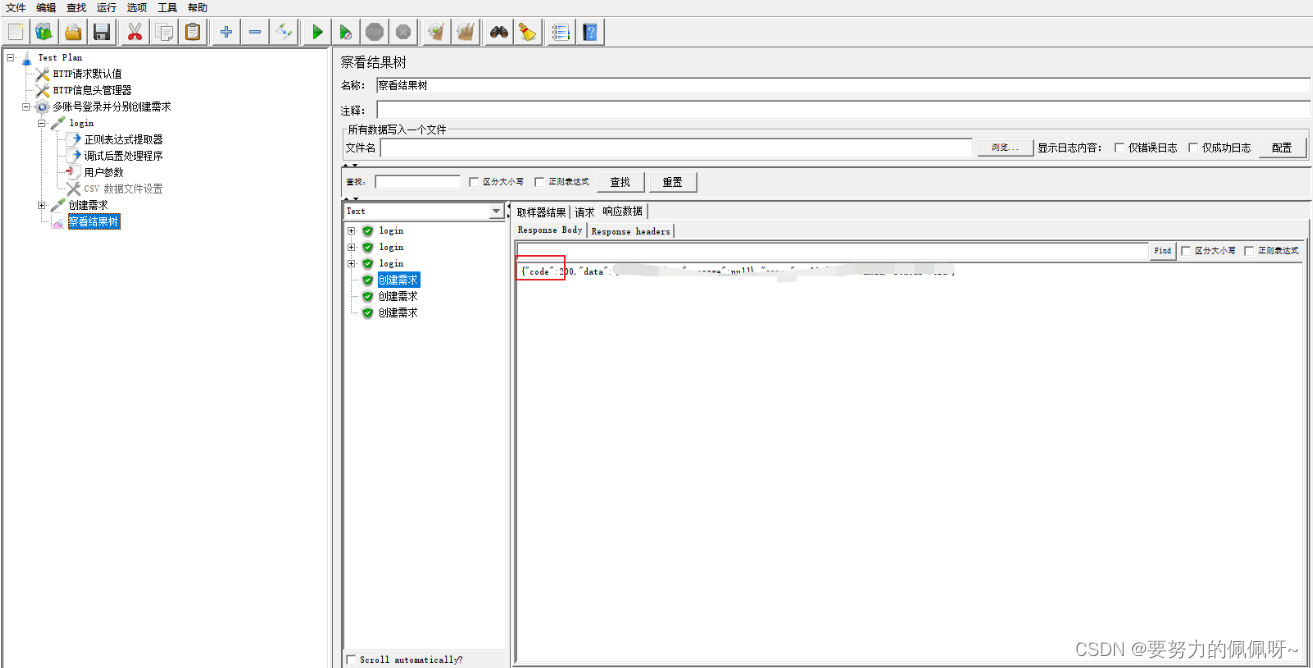Select the disabled CSV 数据文件设置 node

coord(122,189)
